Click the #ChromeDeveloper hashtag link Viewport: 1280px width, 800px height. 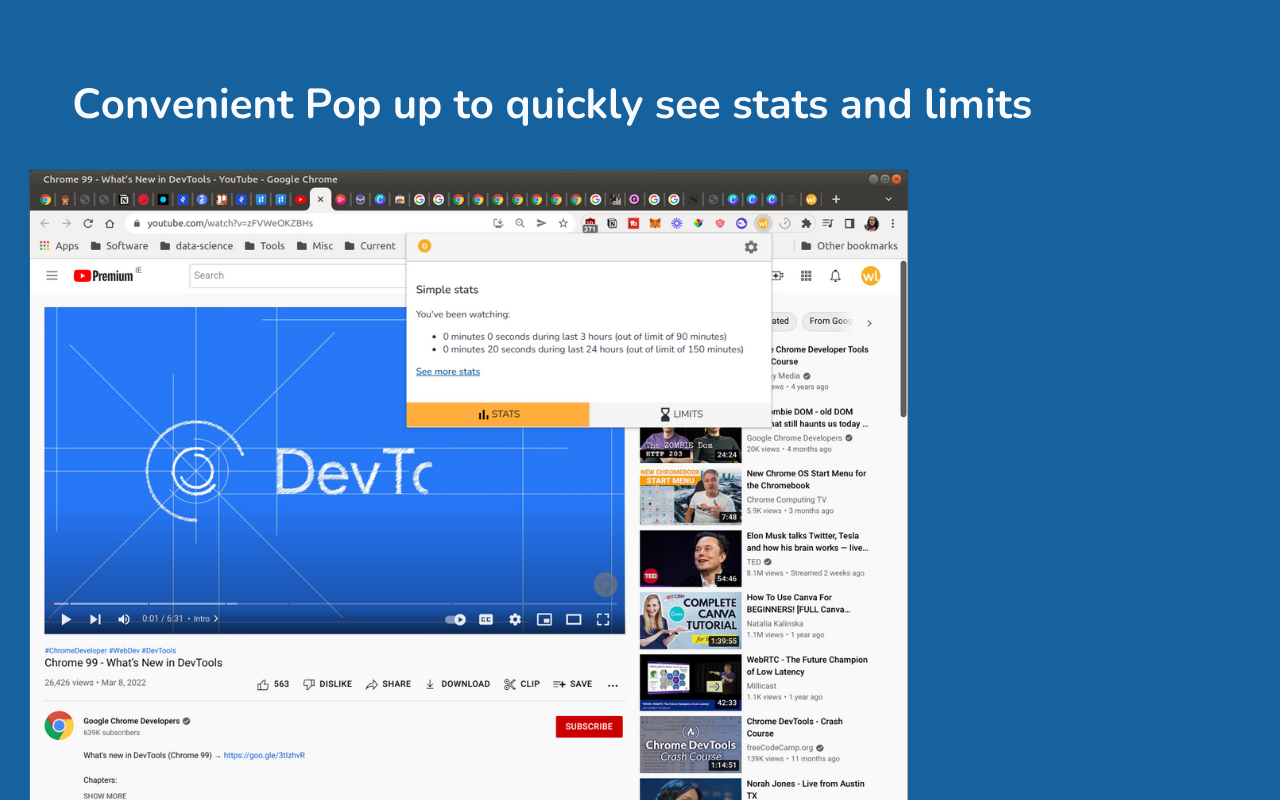[x=76, y=651]
